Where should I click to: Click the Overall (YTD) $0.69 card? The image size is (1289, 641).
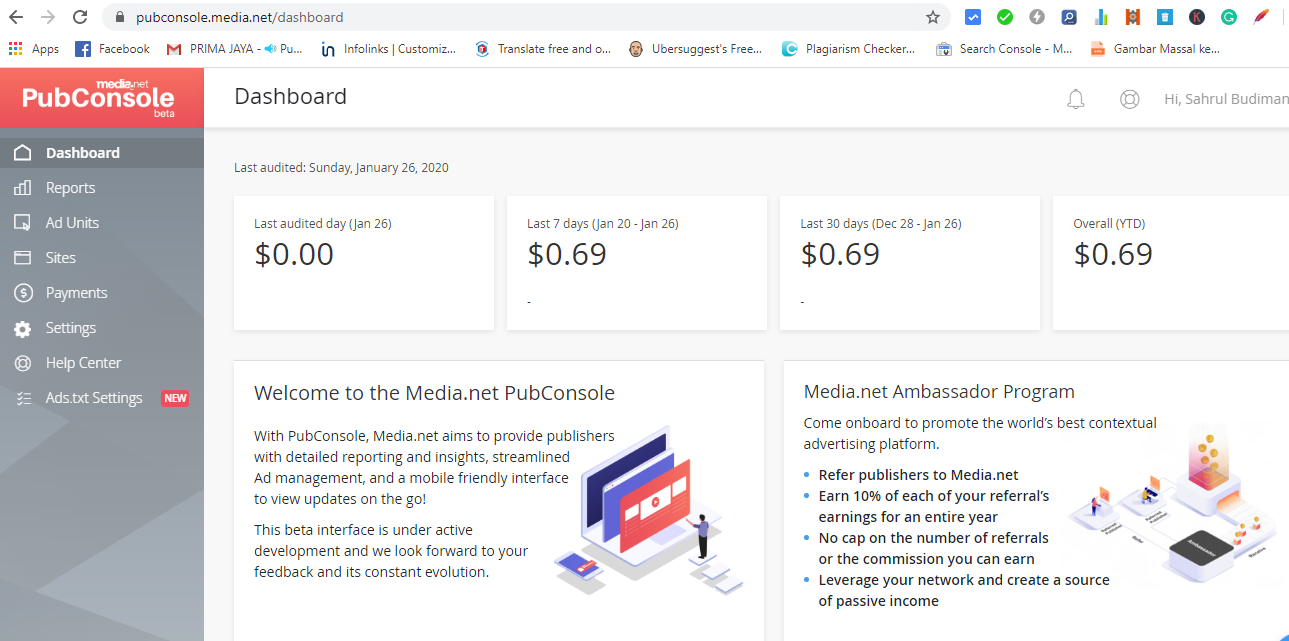(1171, 263)
